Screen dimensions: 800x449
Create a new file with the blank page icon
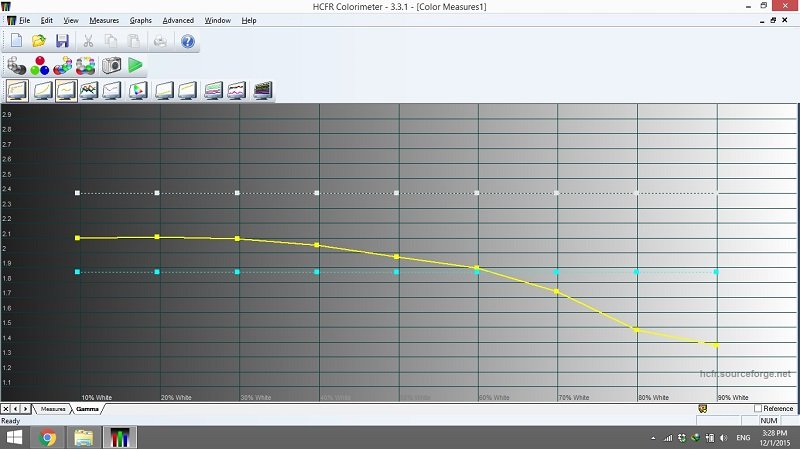click(x=16, y=41)
